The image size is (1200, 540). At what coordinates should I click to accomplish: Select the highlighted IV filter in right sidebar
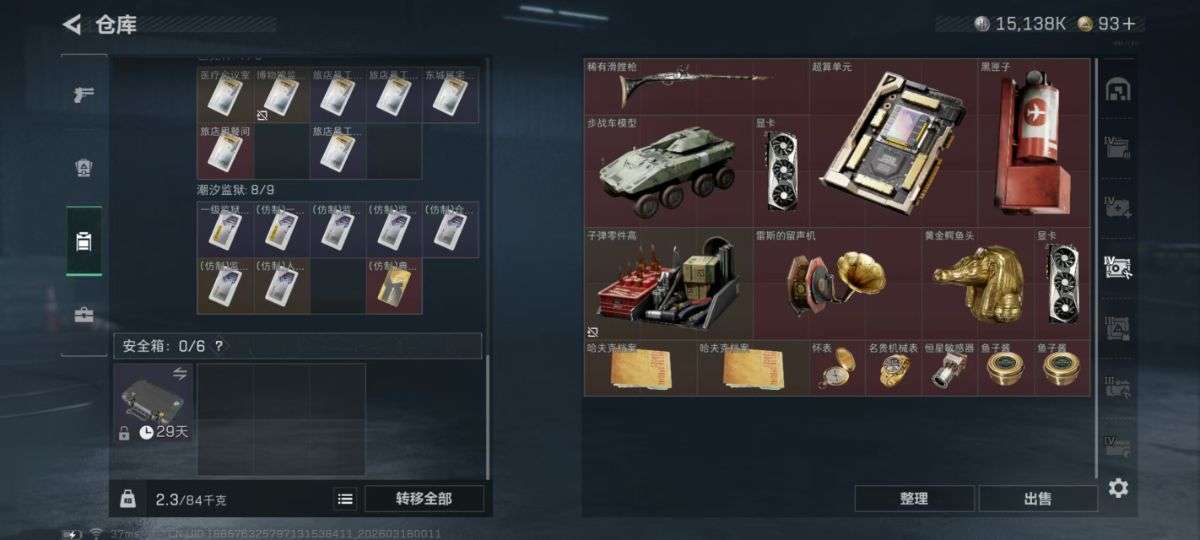[x=1117, y=266]
